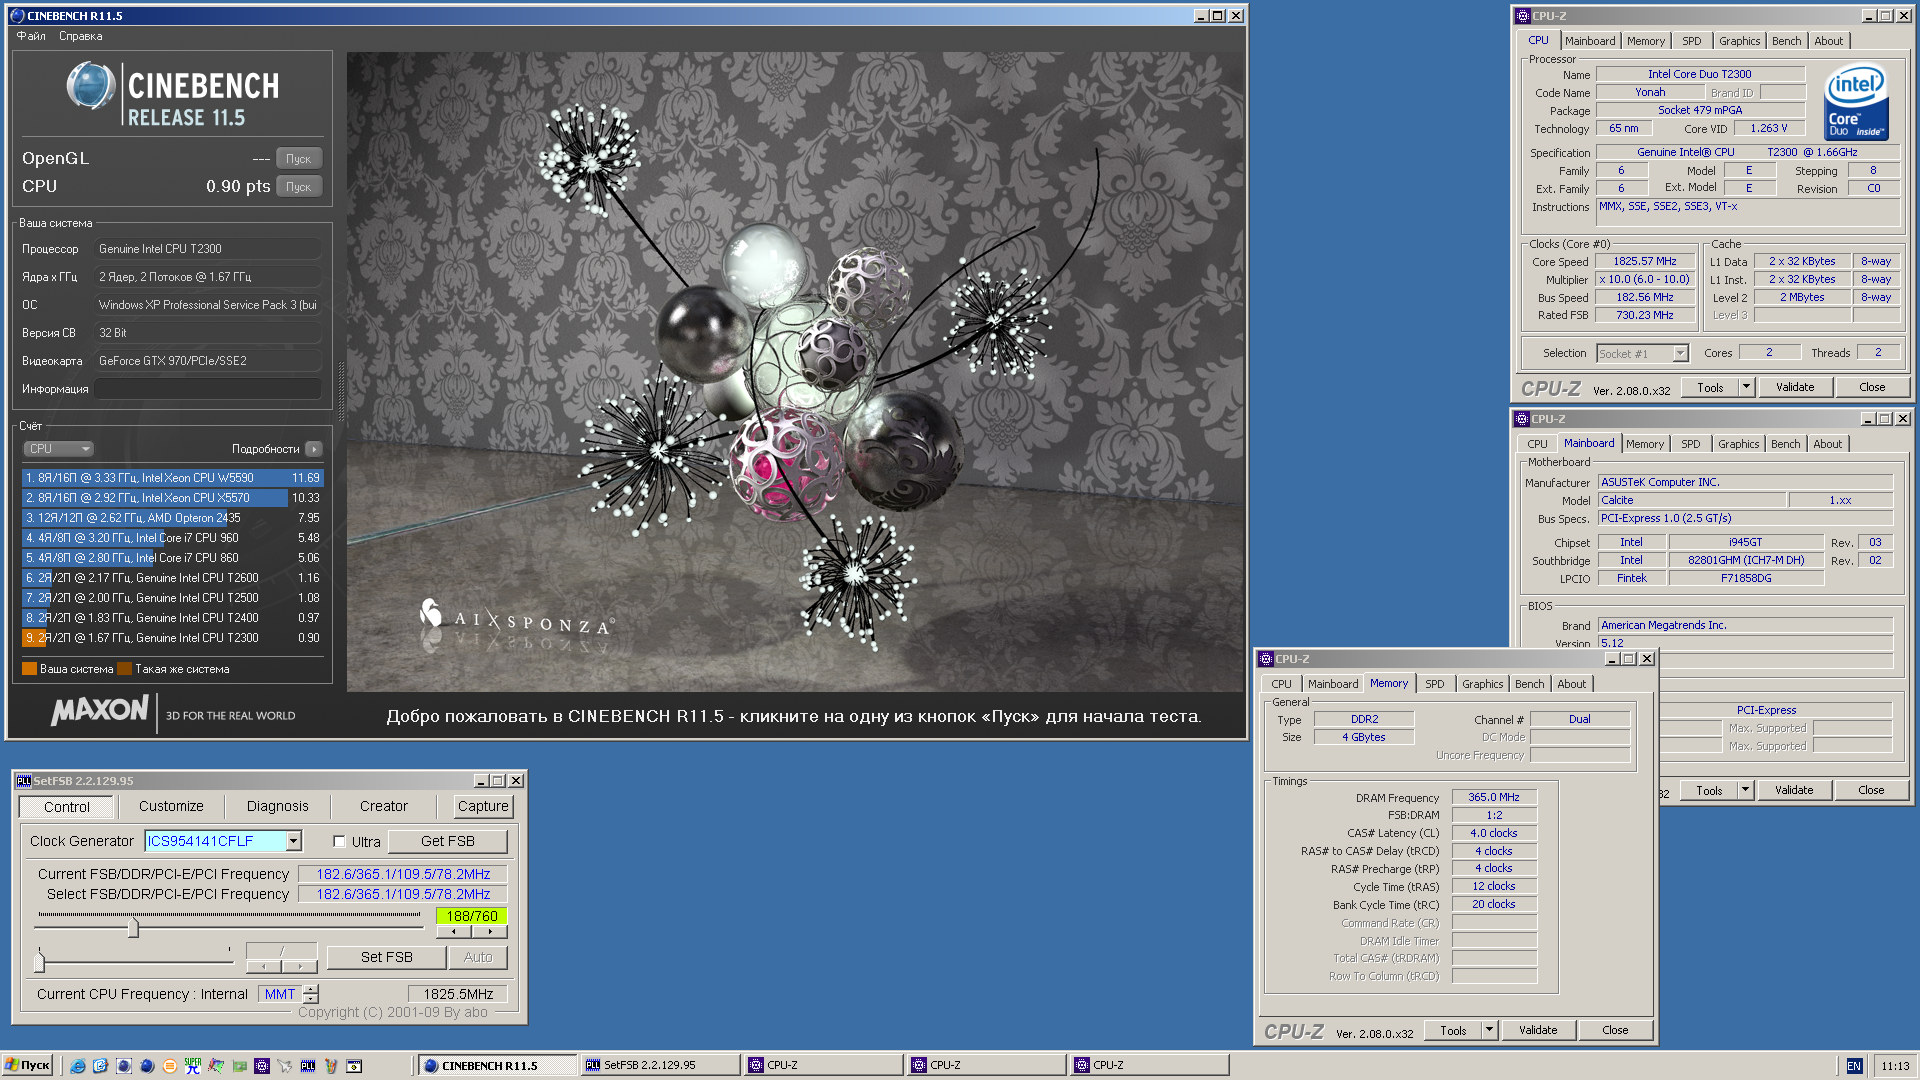
Task: Switch to Diagnosis tab in SetFSB
Action: pyautogui.click(x=277, y=806)
